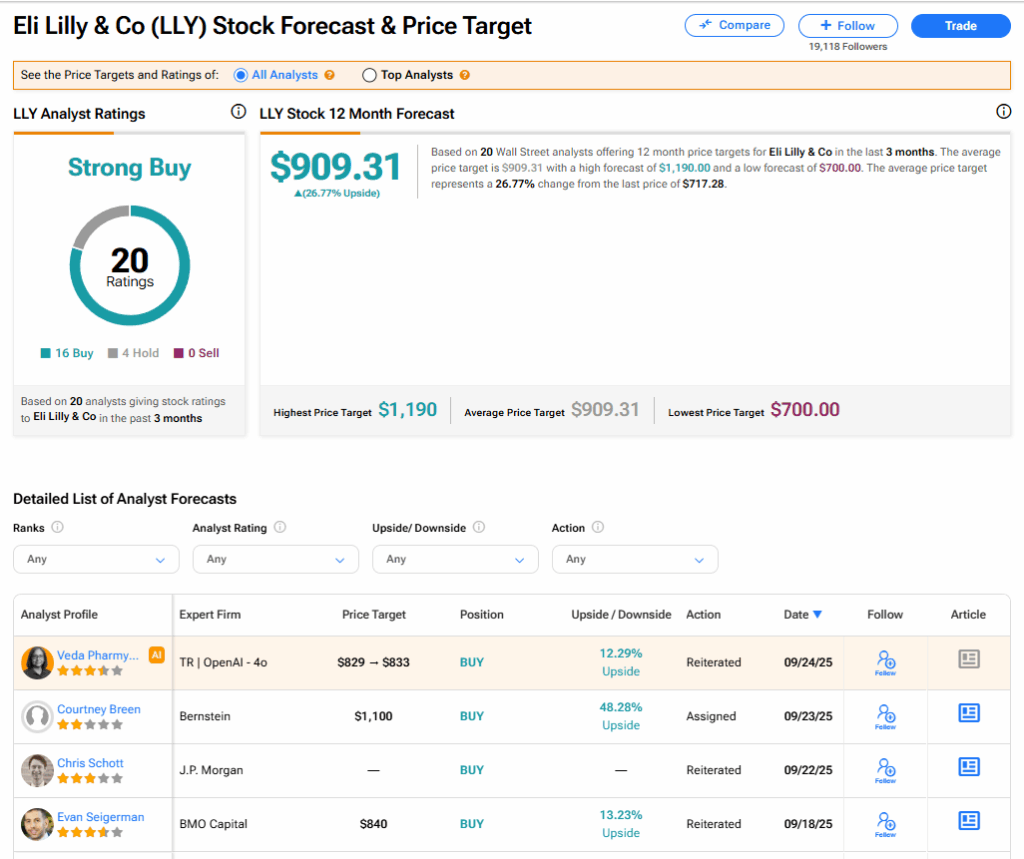Screen dimensions: 1024x859
Task: Click Courtney Breen's avatar placeholder
Action: 37,717
